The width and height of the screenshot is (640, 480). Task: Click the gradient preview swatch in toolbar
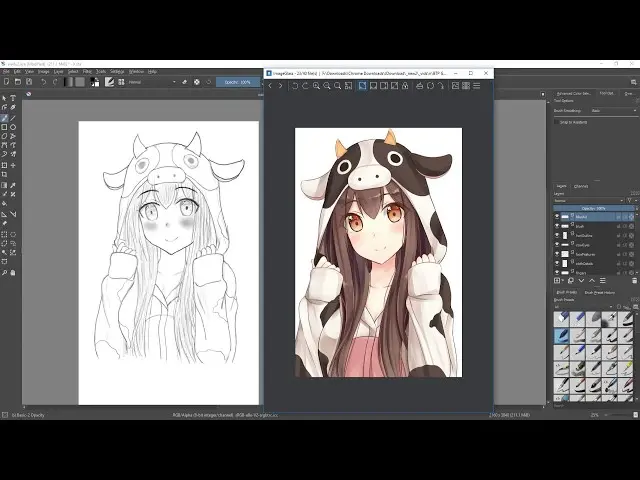[x=68, y=82]
